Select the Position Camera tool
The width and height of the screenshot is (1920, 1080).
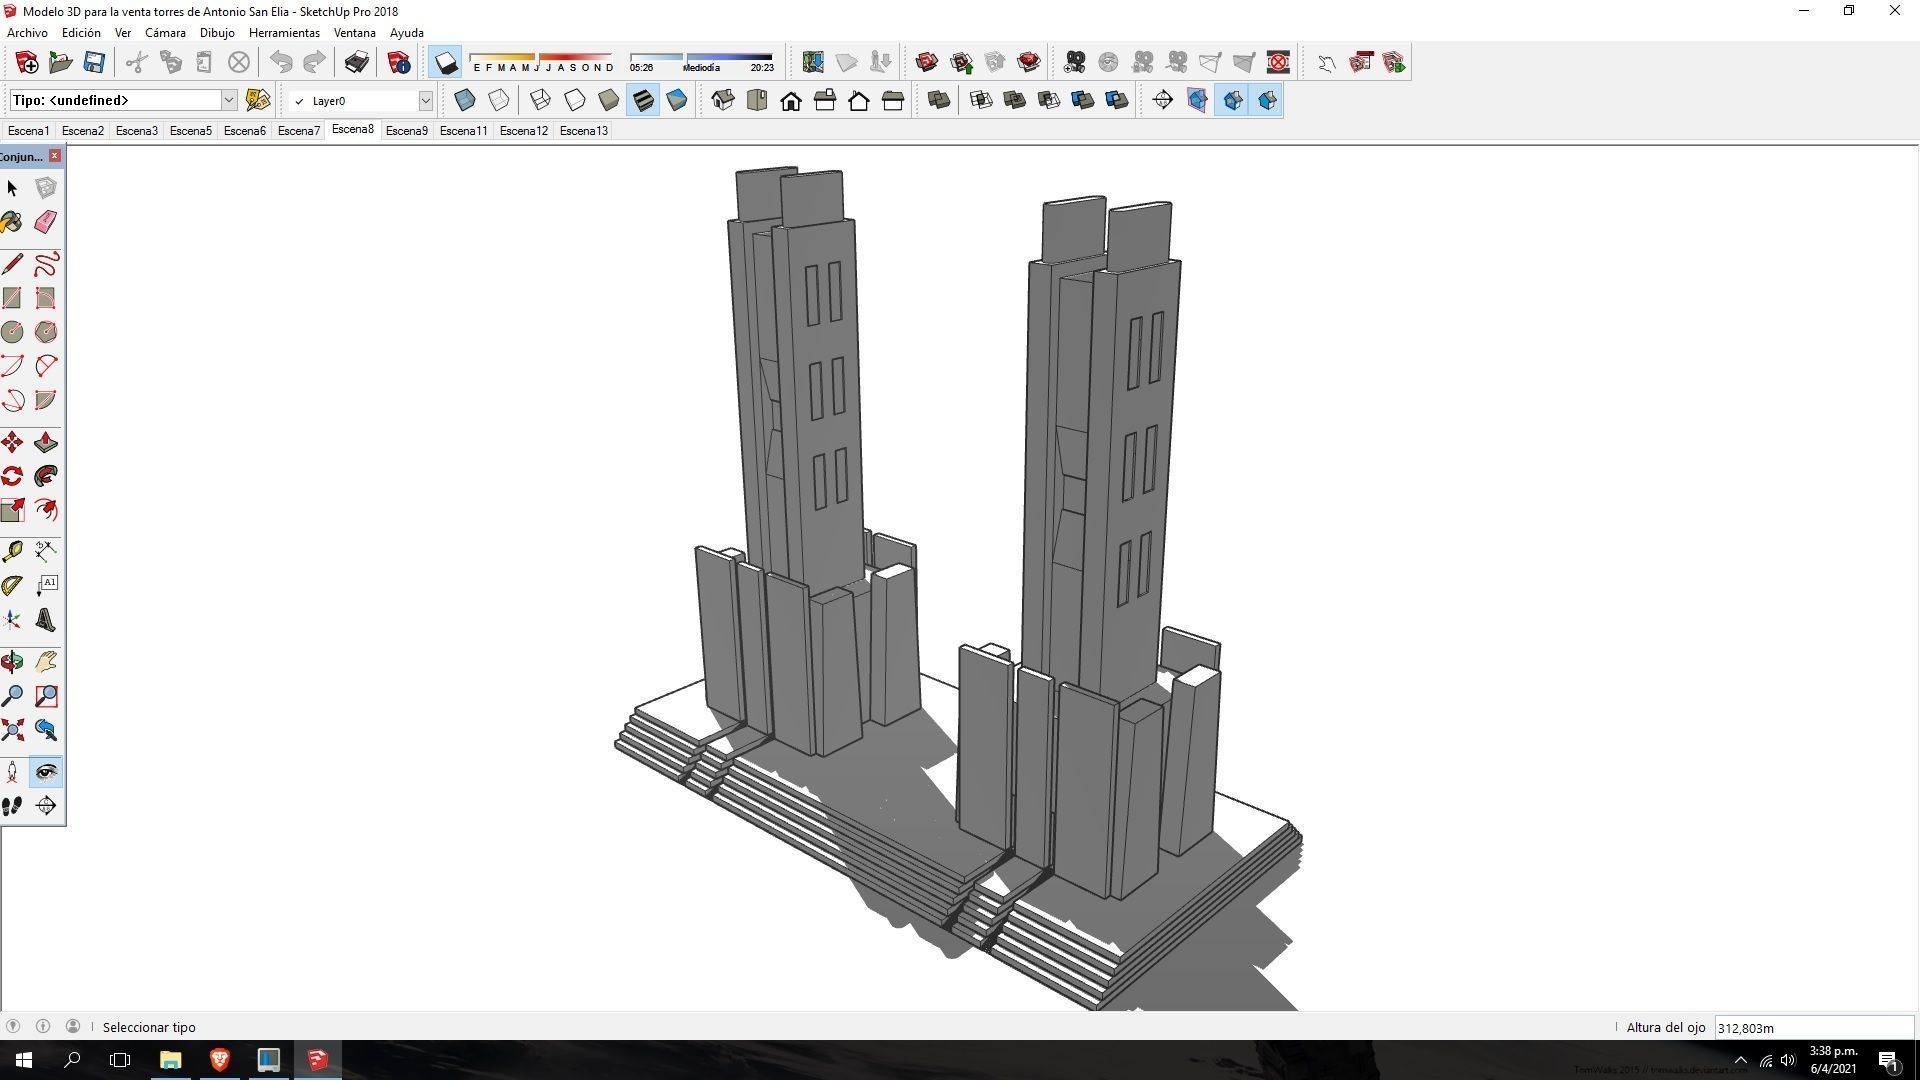12,772
